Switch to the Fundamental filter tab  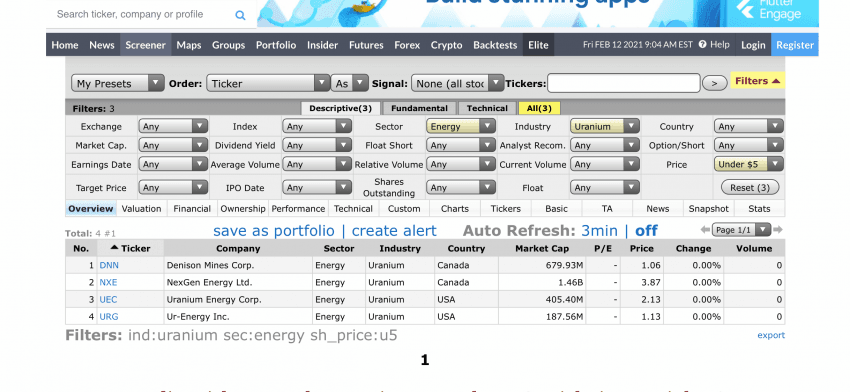coord(419,108)
